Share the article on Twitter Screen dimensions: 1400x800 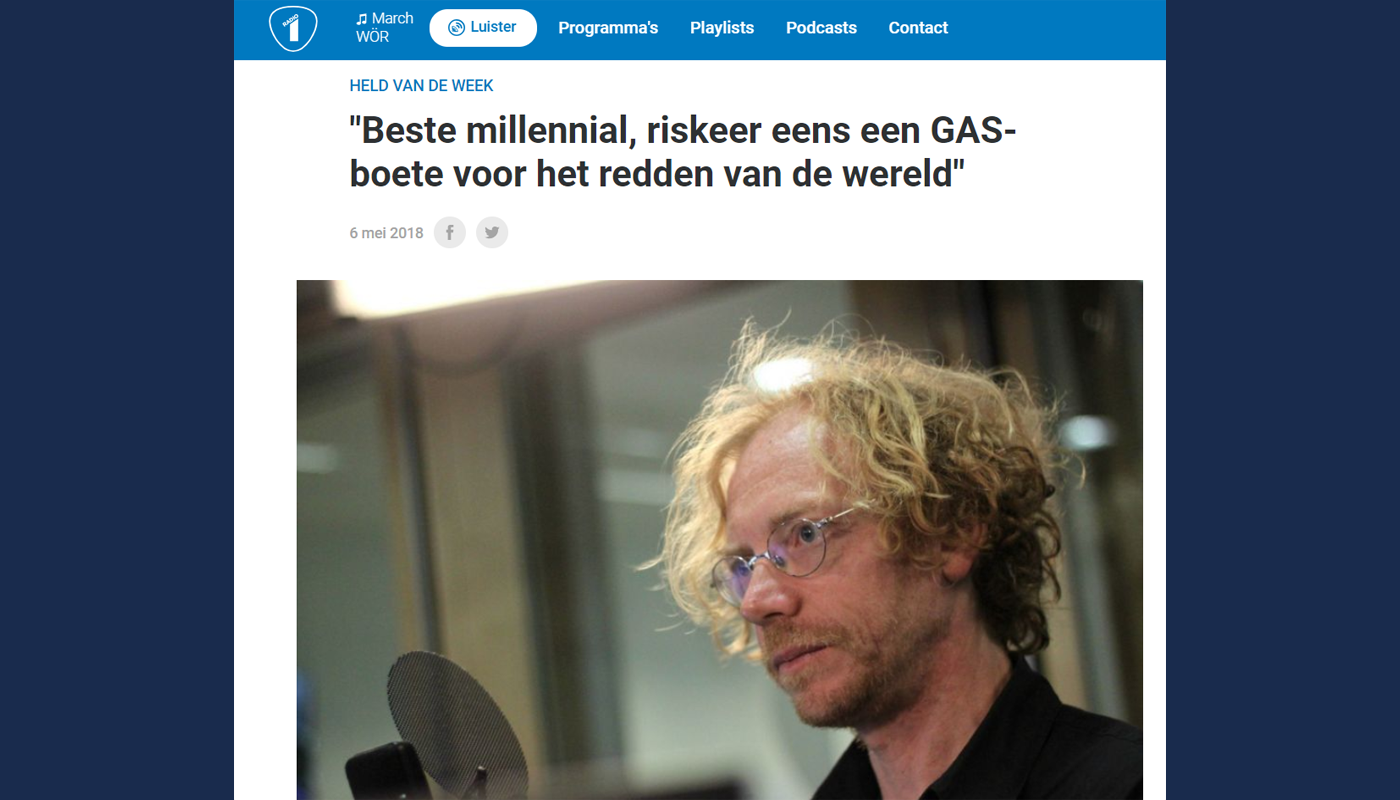coord(492,232)
